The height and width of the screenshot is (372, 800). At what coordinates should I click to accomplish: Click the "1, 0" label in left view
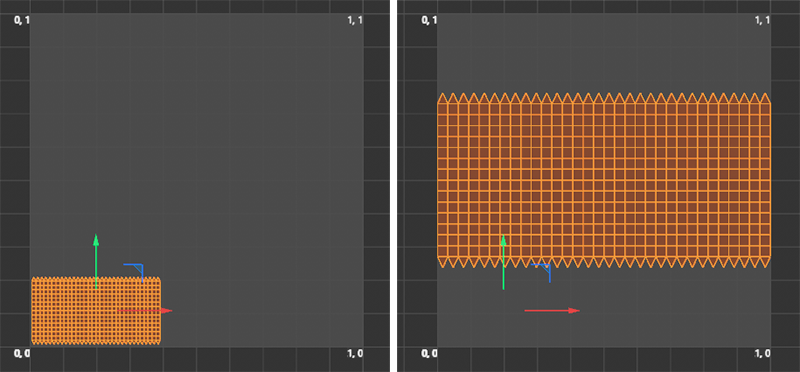pyautogui.click(x=355, y=353)
